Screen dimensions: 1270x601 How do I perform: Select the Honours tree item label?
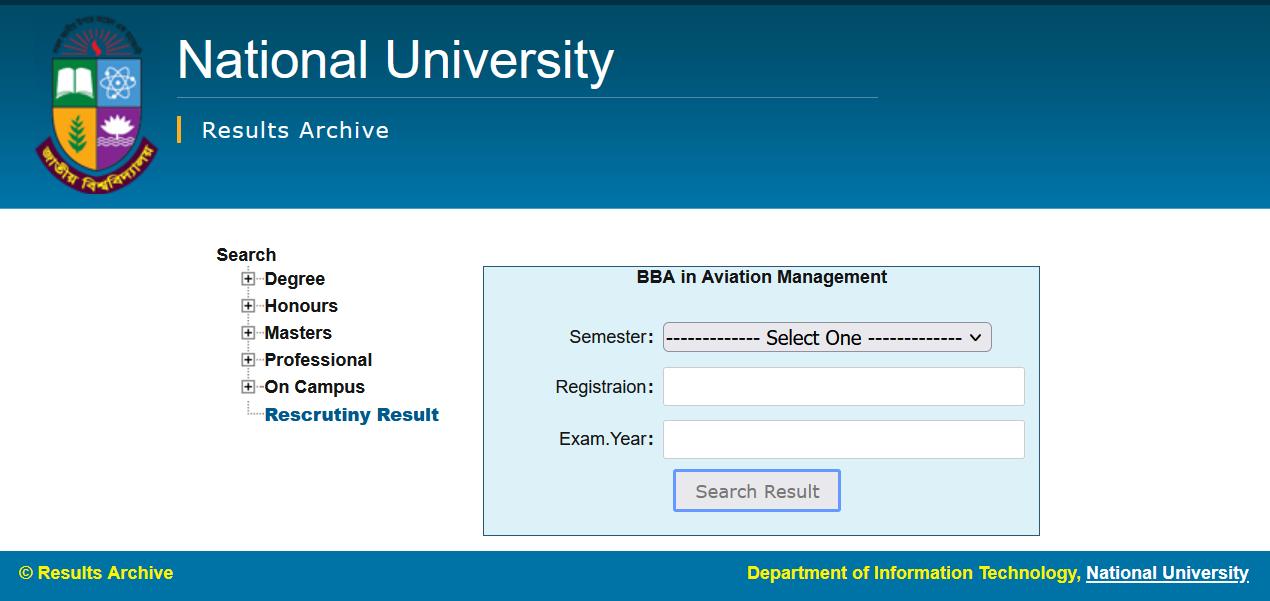[x=301, y=306]
